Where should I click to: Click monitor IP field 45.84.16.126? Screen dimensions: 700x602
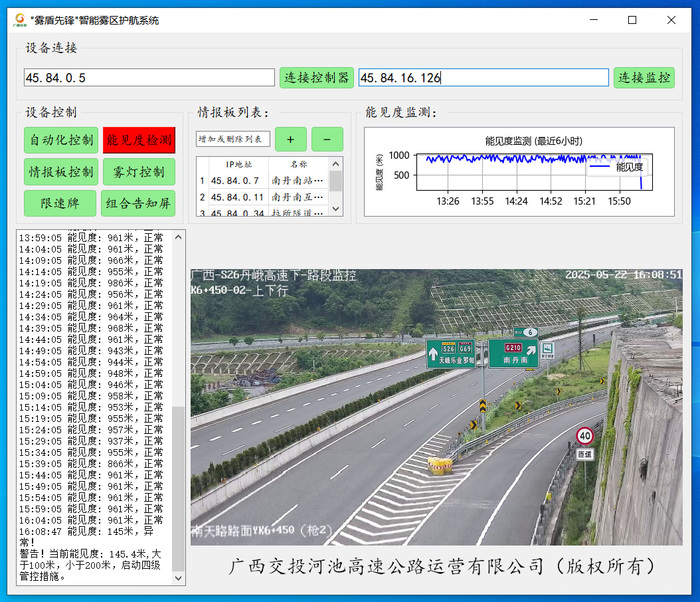[x=483, y=78]
